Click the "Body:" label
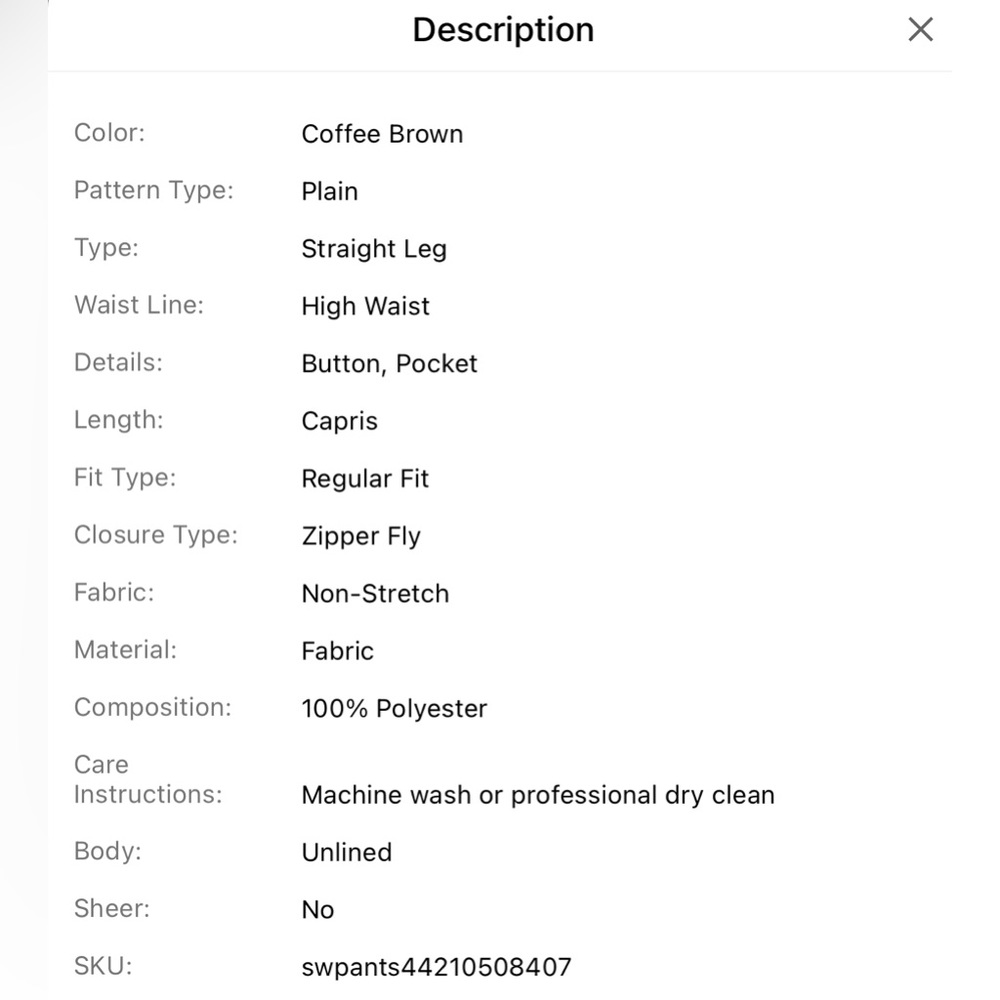This screenshot has height=1000, width=1000. coord(108,851)
